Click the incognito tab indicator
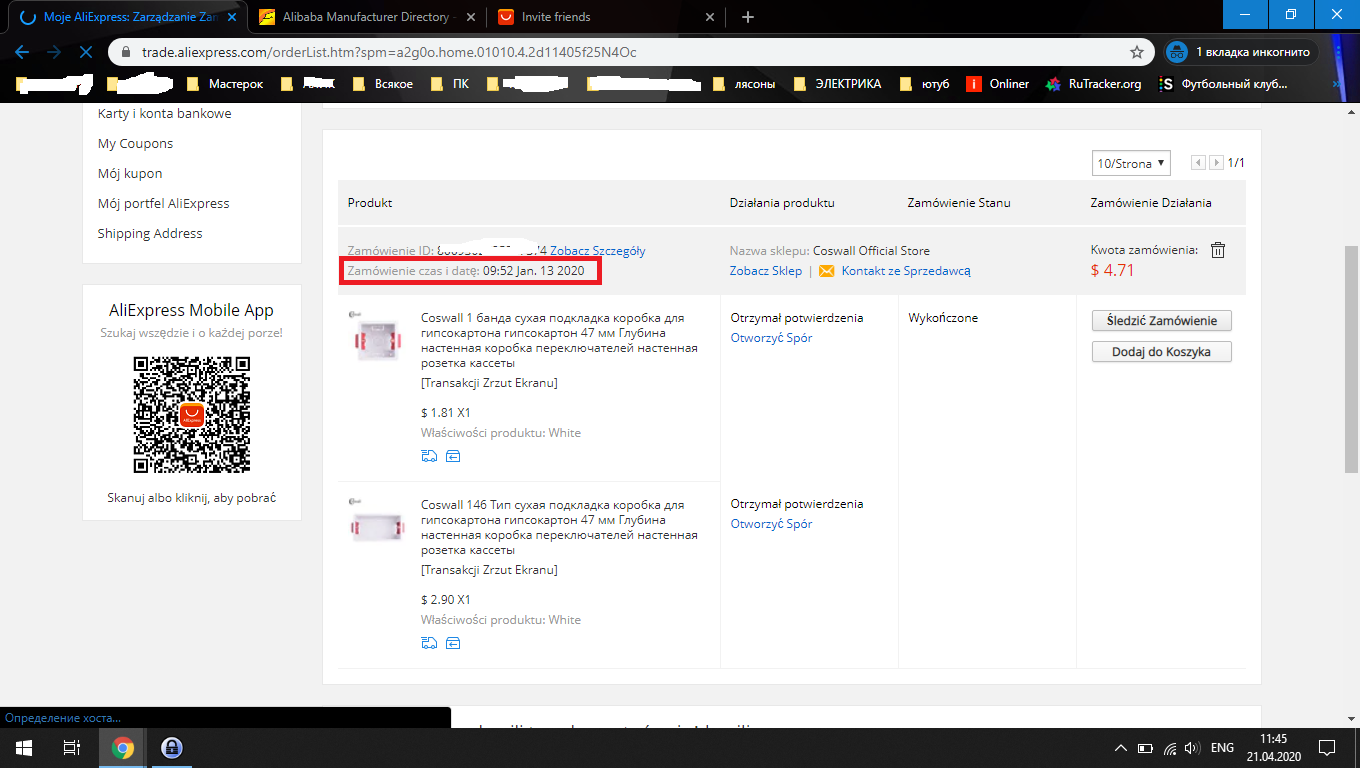 coord(1242,52)
